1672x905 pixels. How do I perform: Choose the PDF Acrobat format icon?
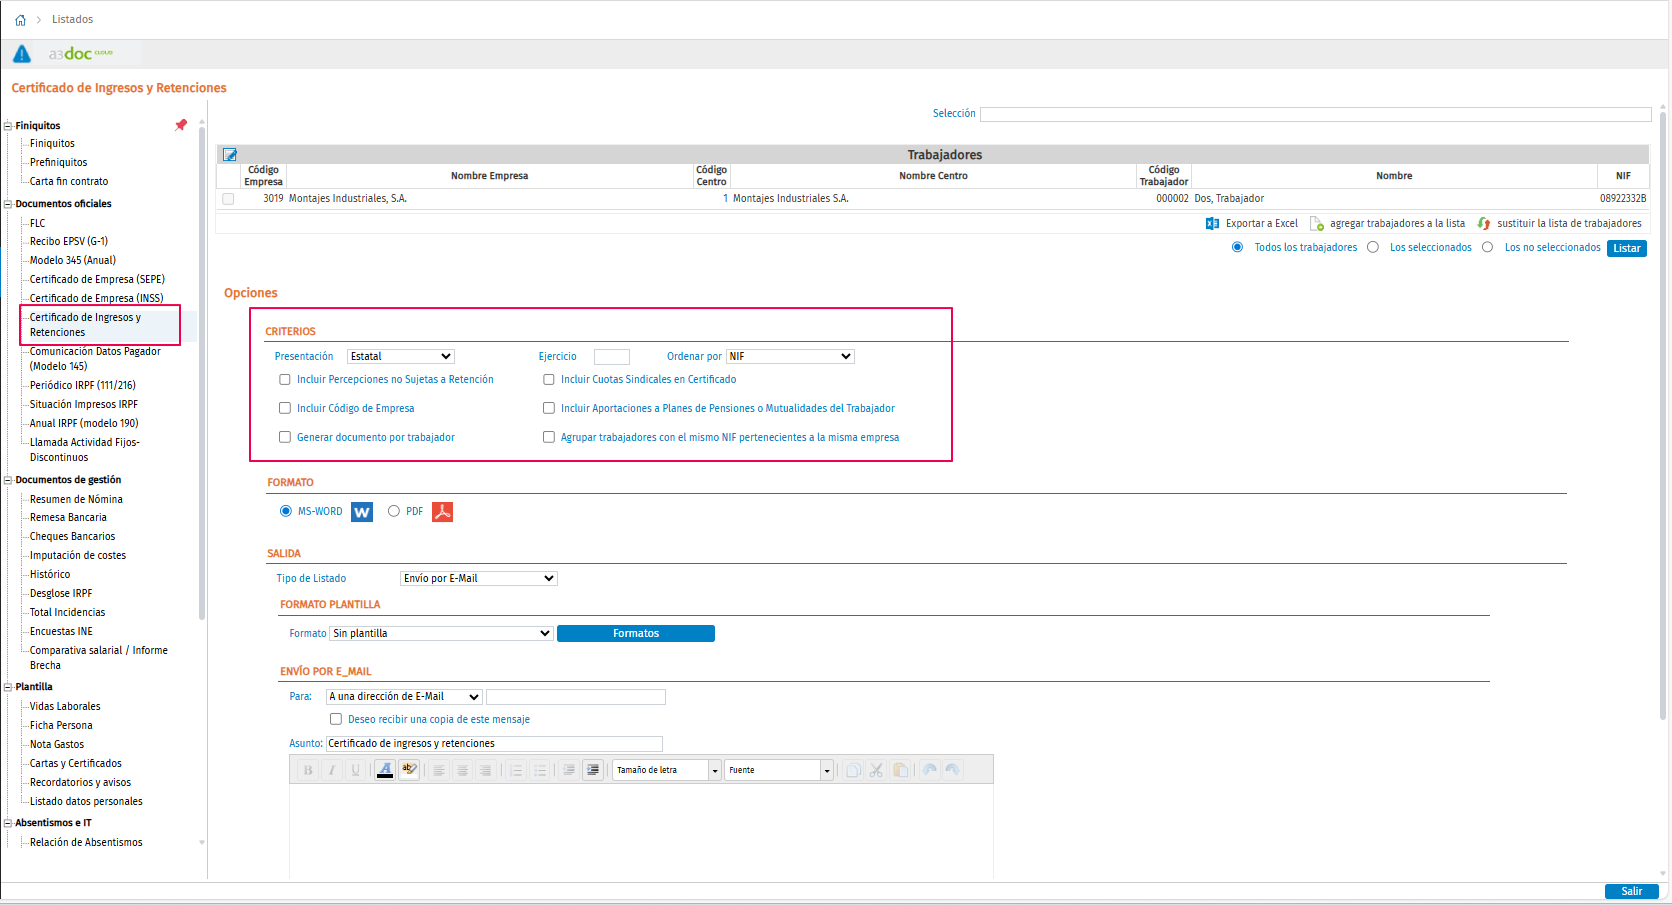point(442,512)
